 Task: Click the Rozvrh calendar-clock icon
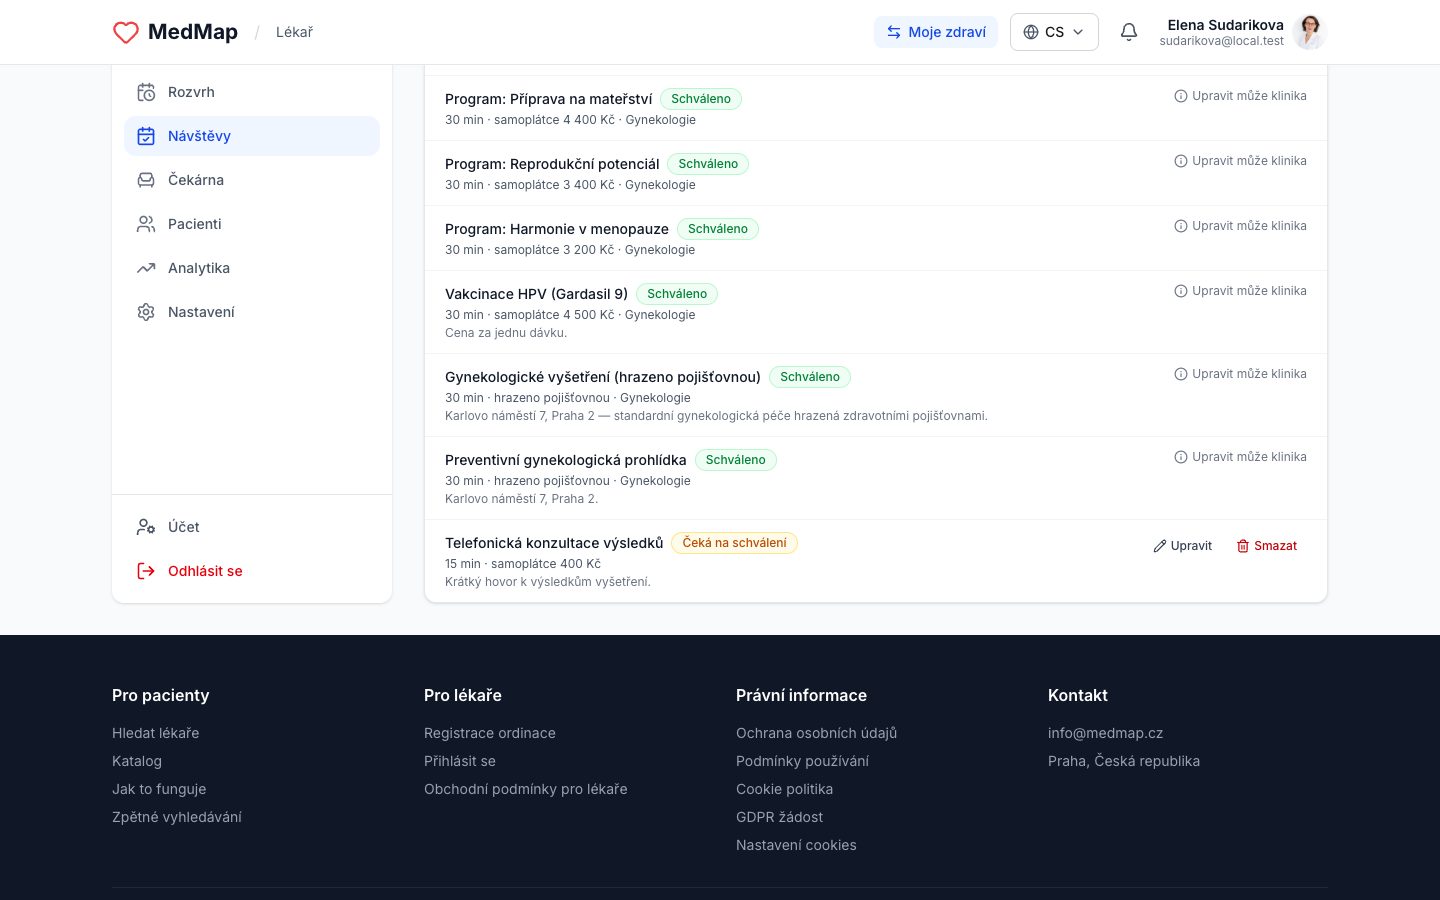(146, 92)
